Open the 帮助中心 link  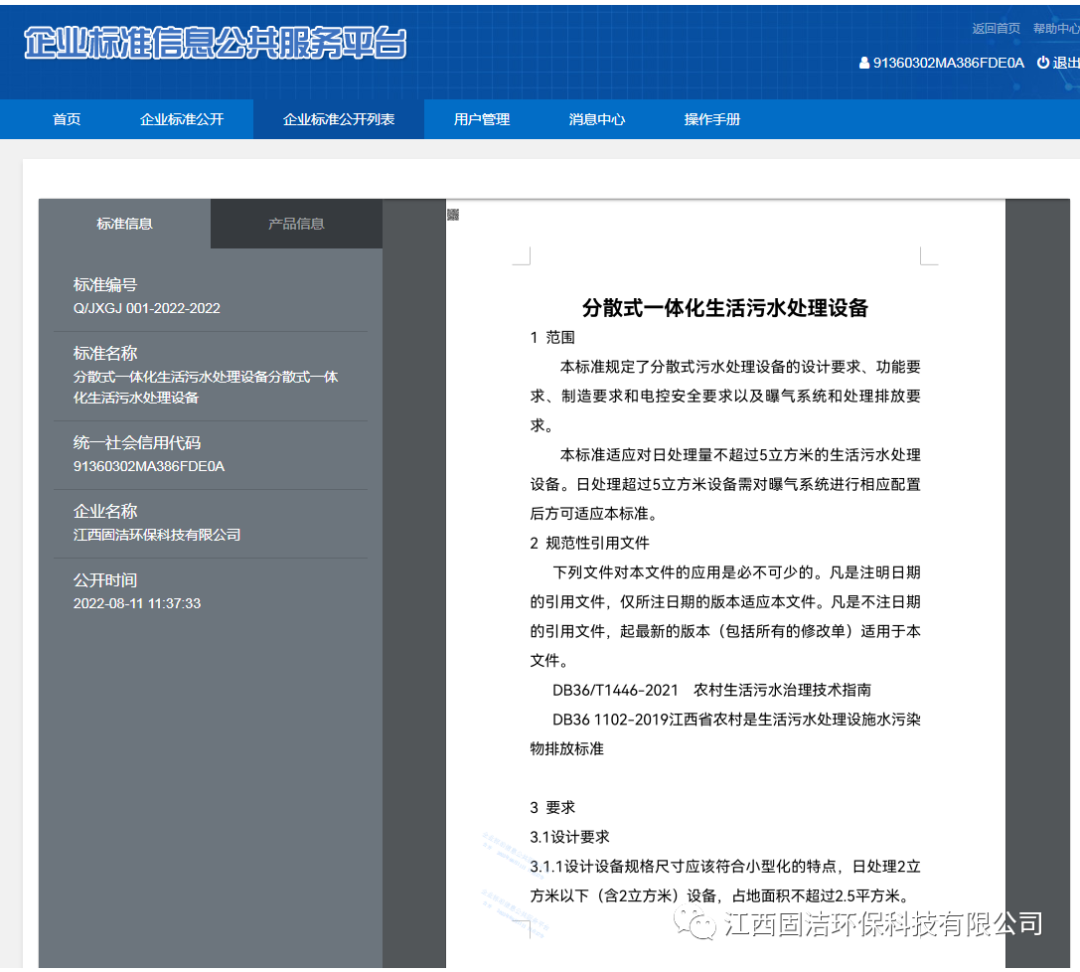[x=1056, y=28]
